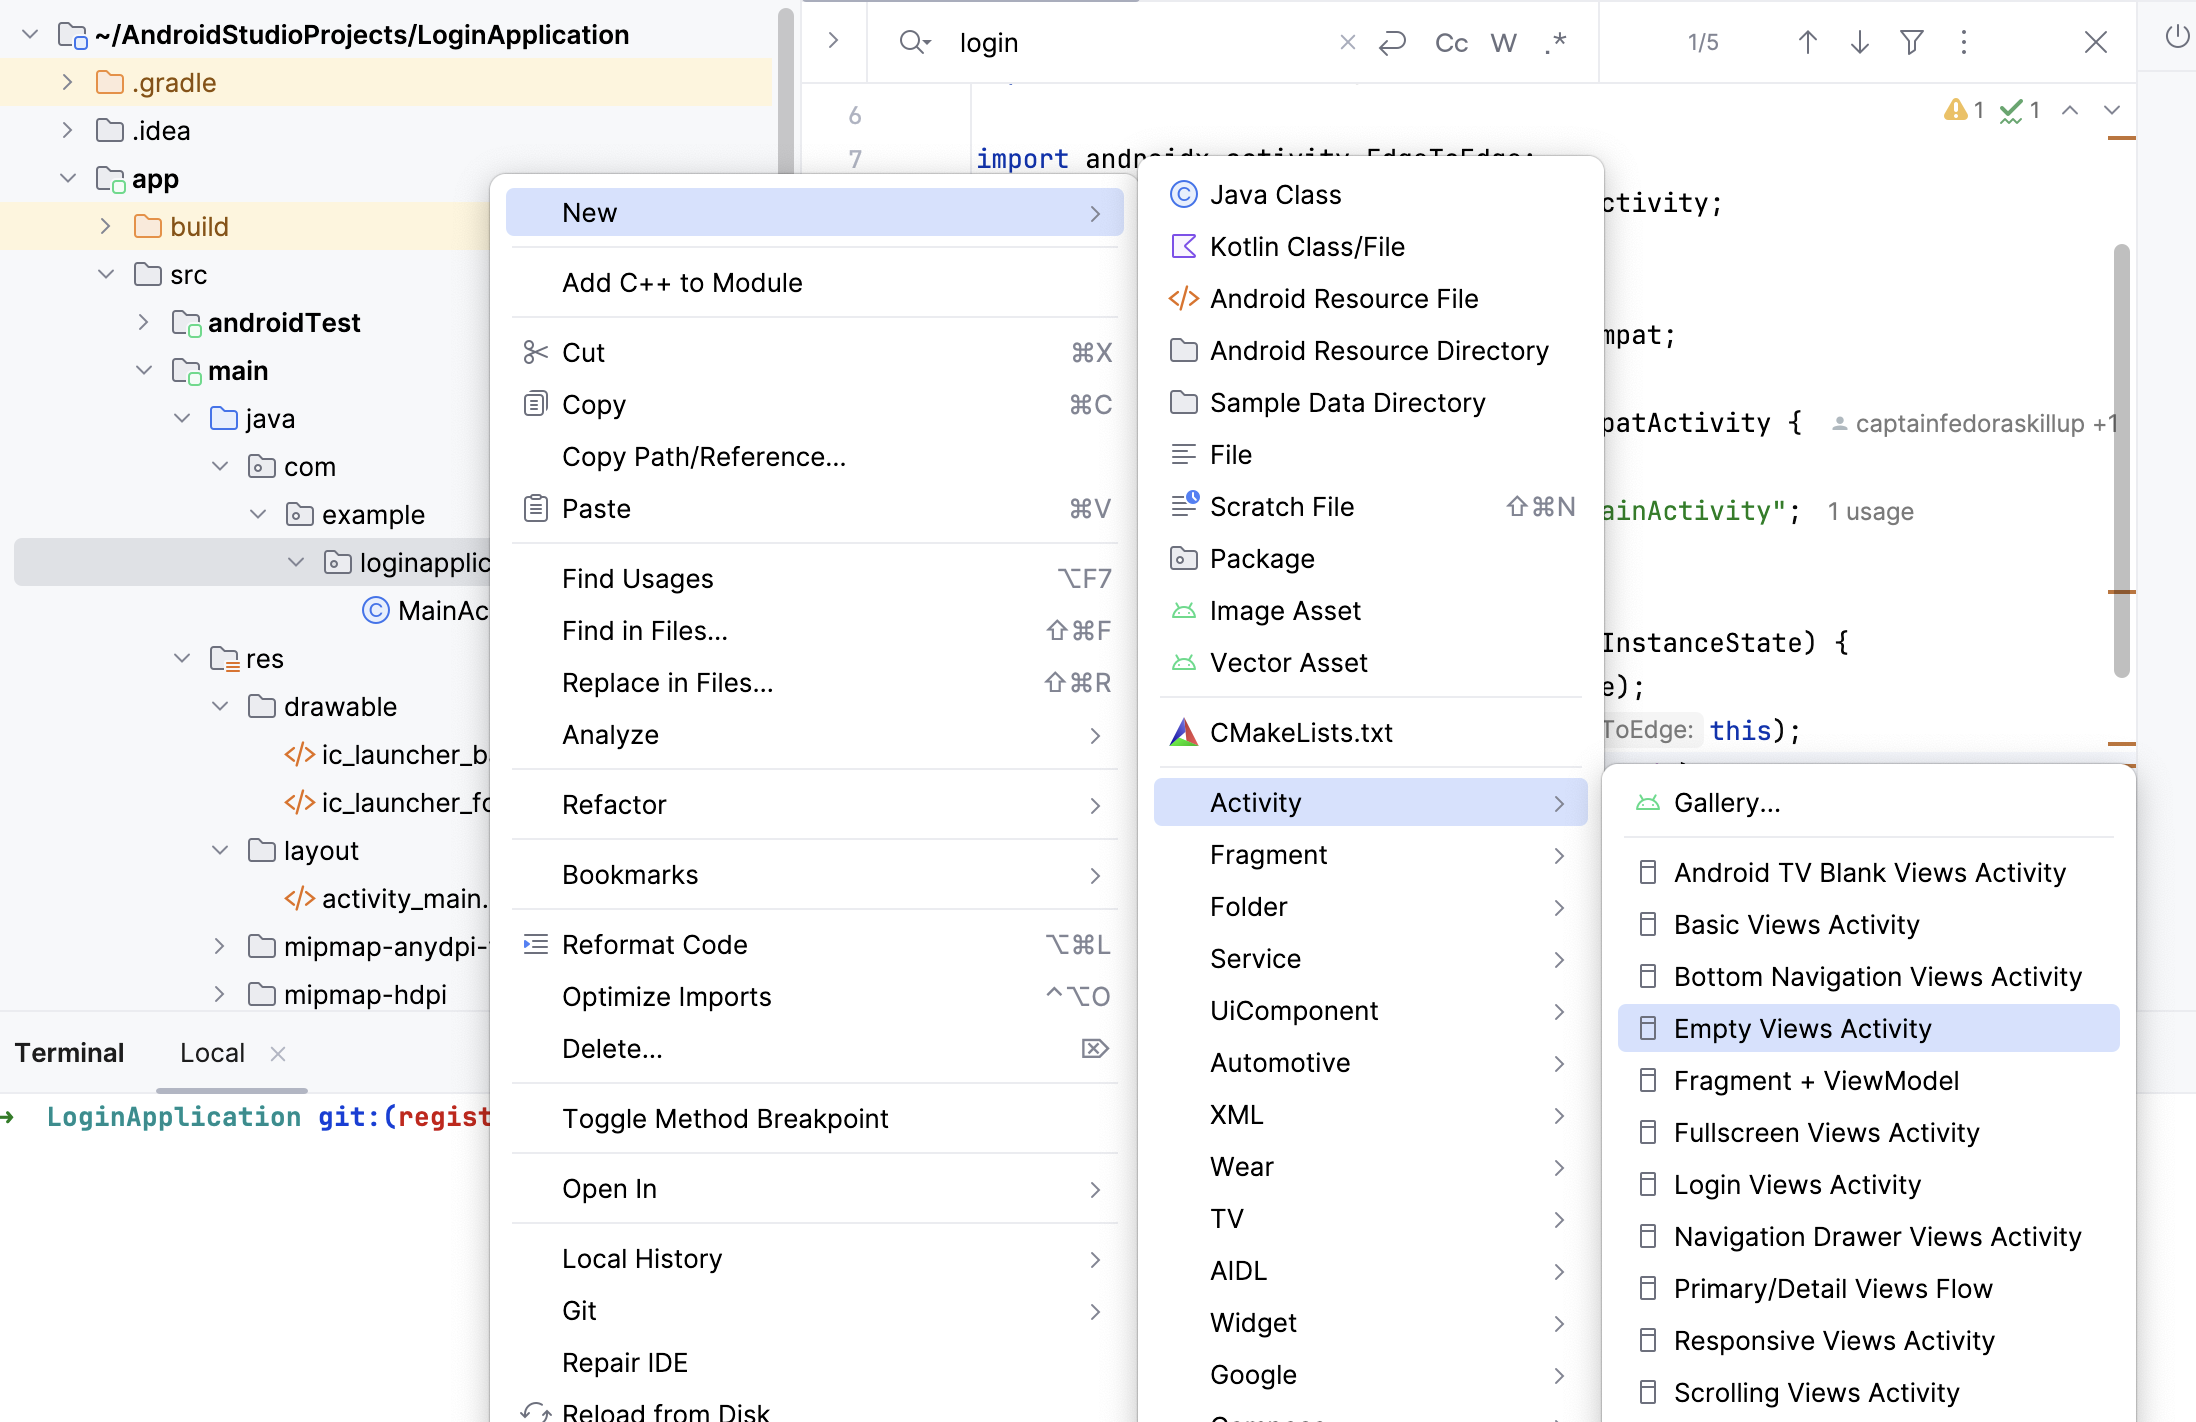Screen dimensions: 2196x1422
Task: Create a new Scratch File
Action: [1371, 506]
